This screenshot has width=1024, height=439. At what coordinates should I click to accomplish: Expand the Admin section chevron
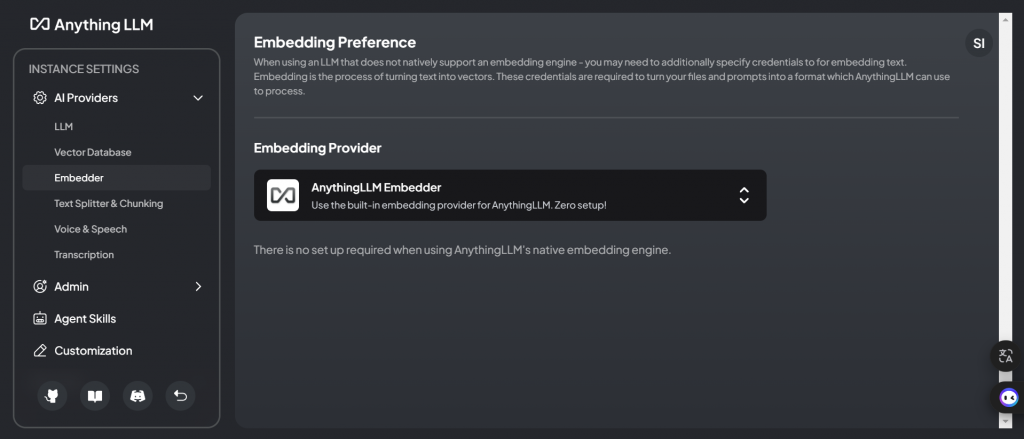198,287
